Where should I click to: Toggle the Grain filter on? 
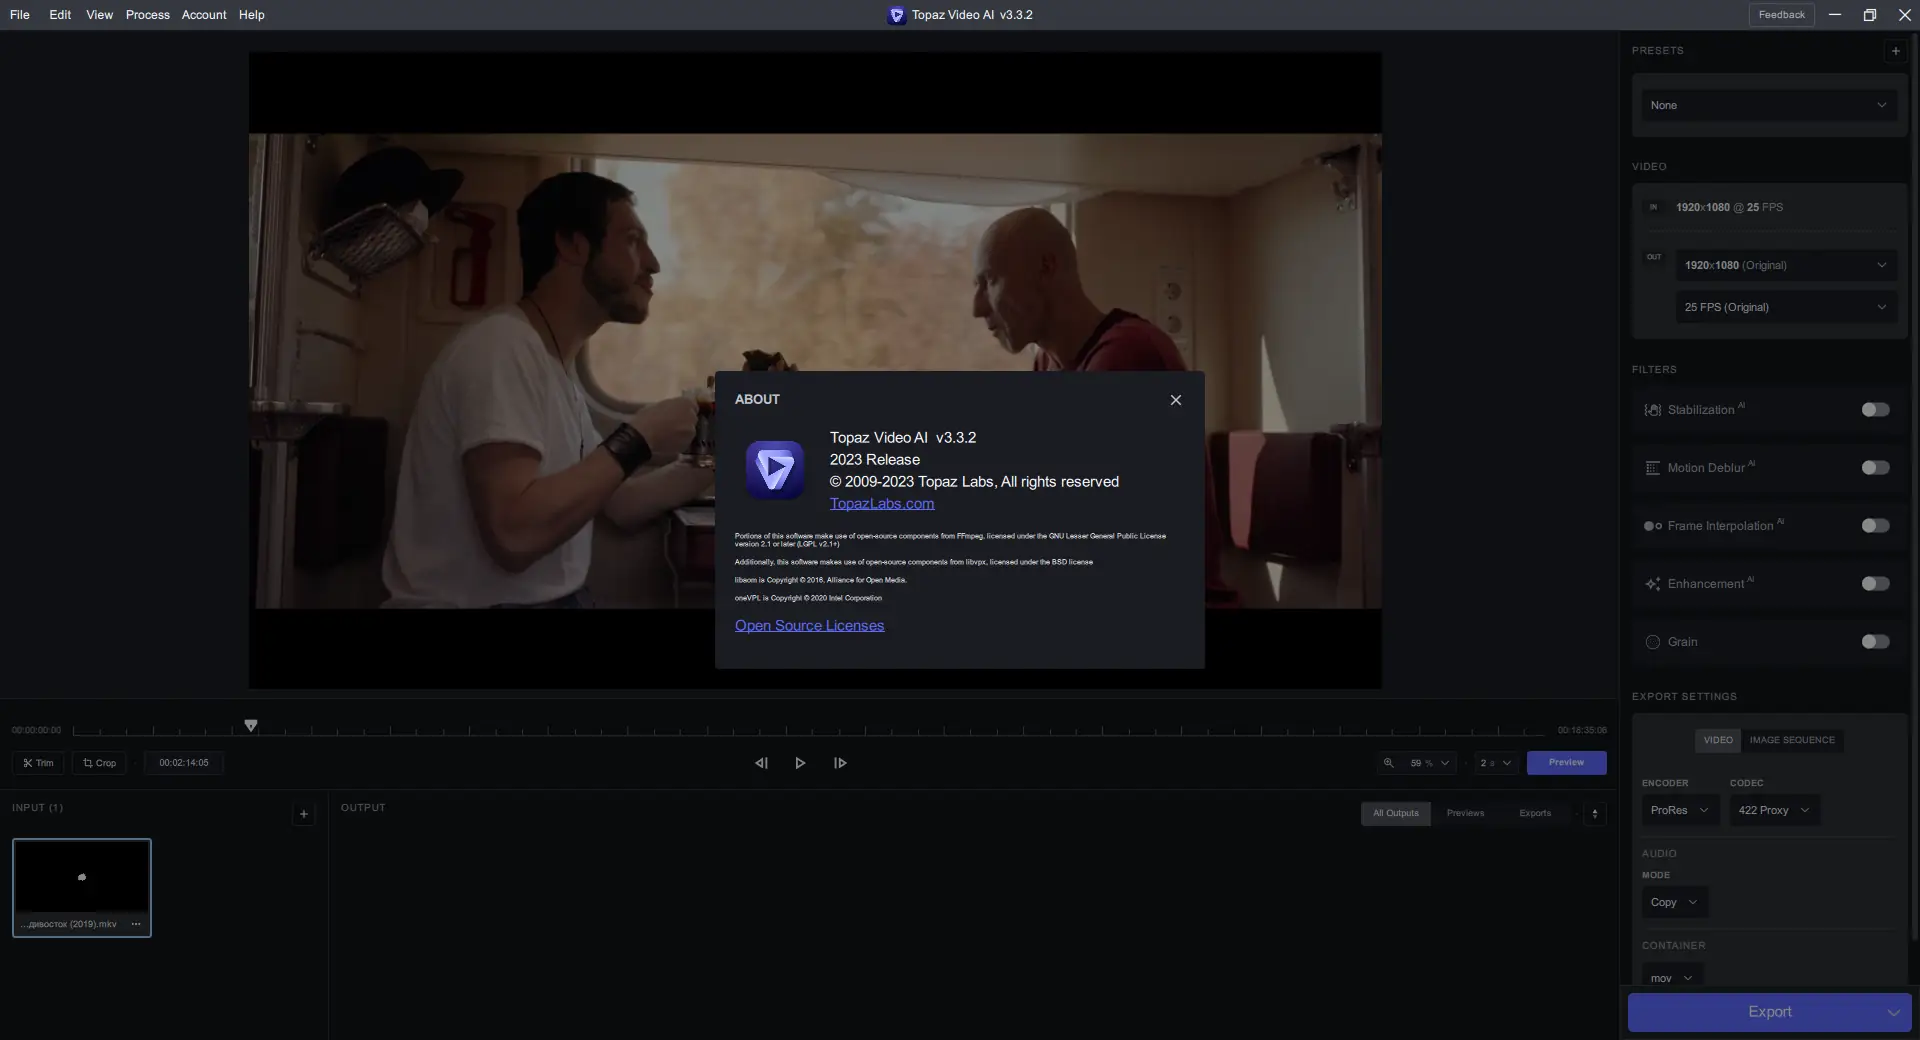(x=1875, y=642)
